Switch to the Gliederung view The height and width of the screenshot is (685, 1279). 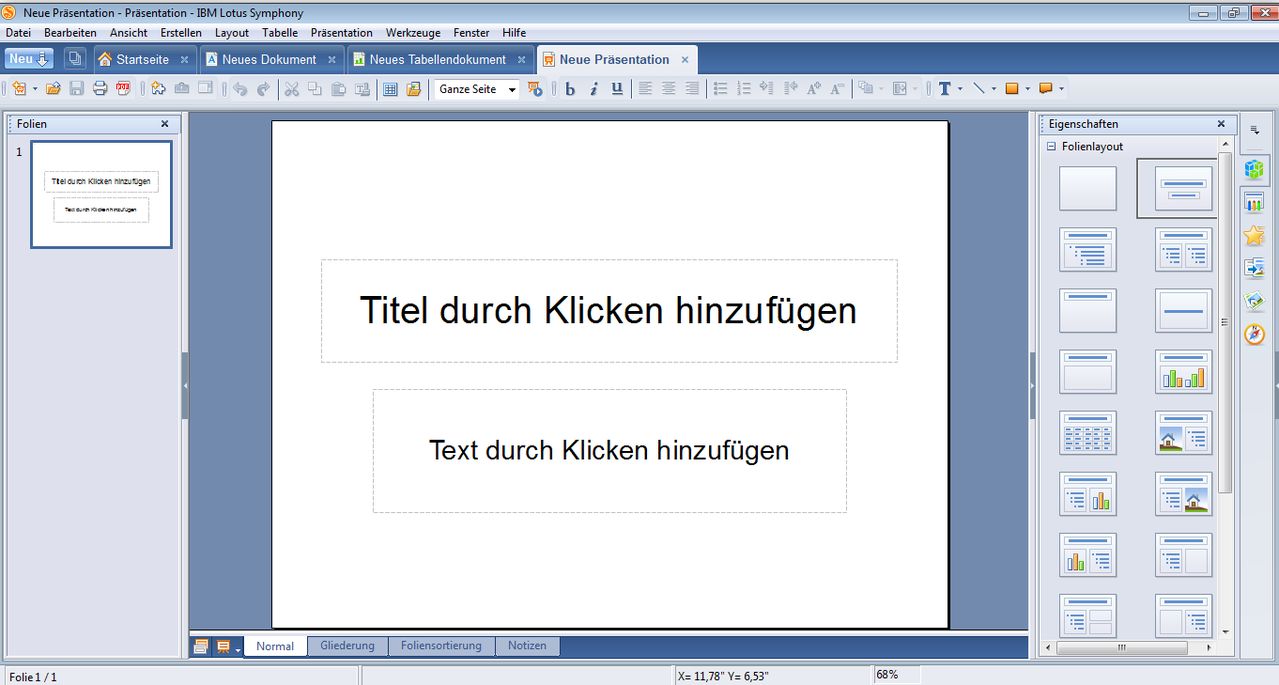point(347,646)
